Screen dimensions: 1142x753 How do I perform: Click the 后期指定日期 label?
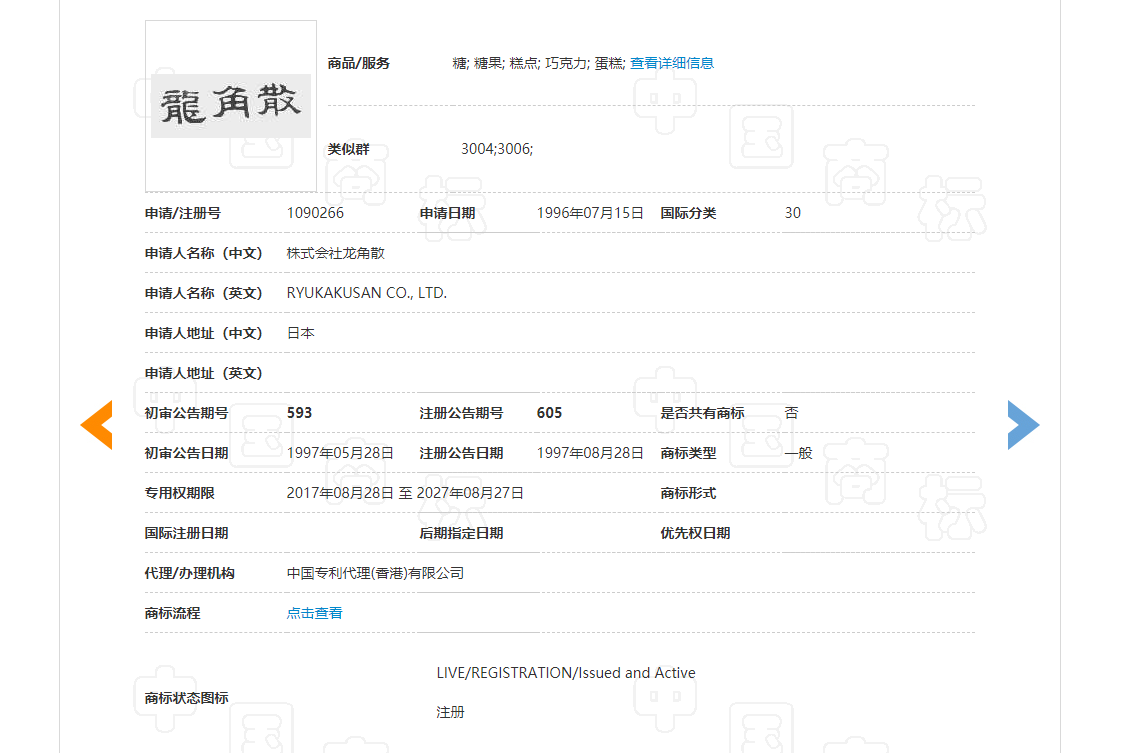click(x=461, y=533)
